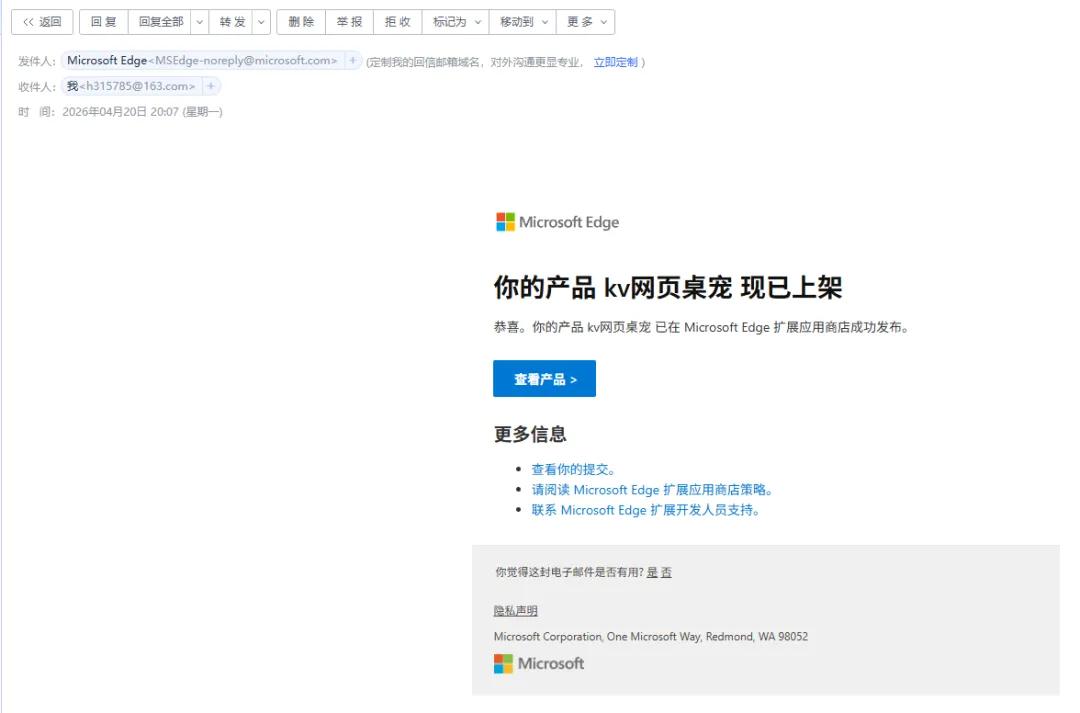Delete the mail with 删除
1080x713 pixels.
coord(301,22)
